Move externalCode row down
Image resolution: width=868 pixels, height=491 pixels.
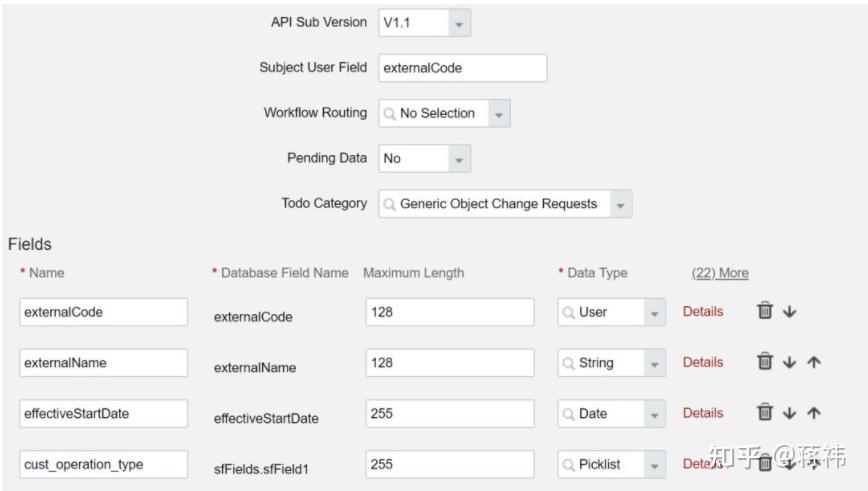coord(790,312)
